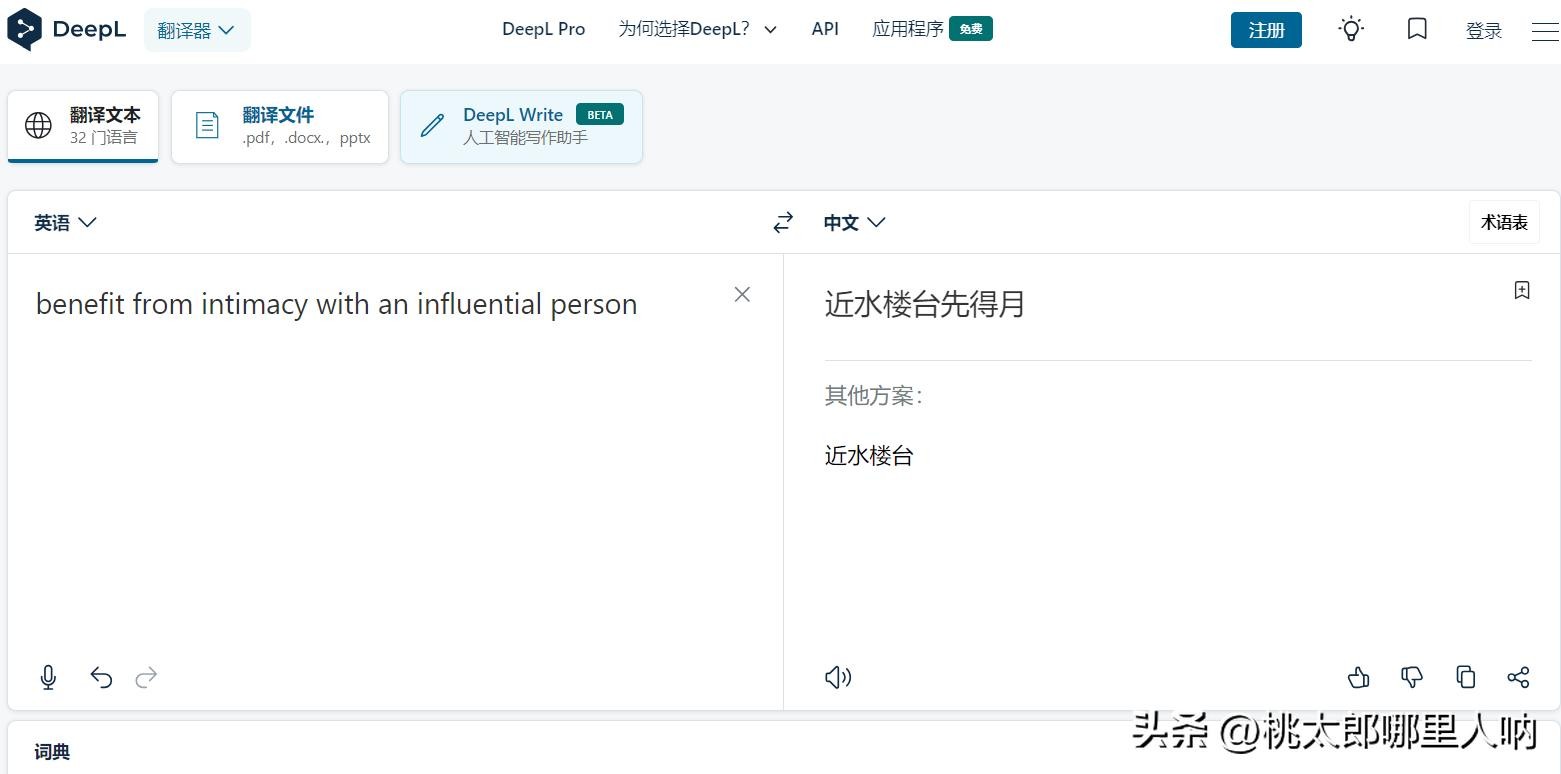The width and height of the screenshot is (1561, 774).
Task: Open the 翻译器 product dropdown
Action: 197,30
